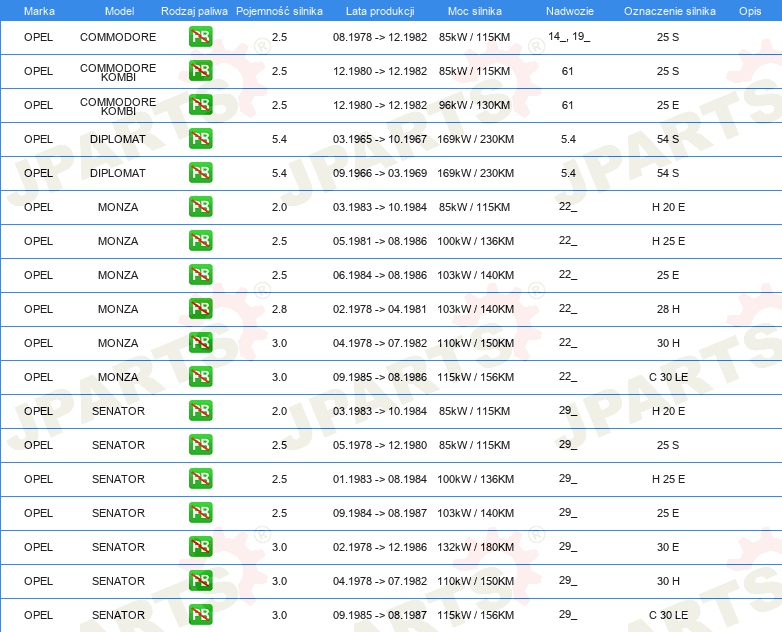
Task: Select the date range 02.1978 -> 12.1986
Action: click(380, 547)
